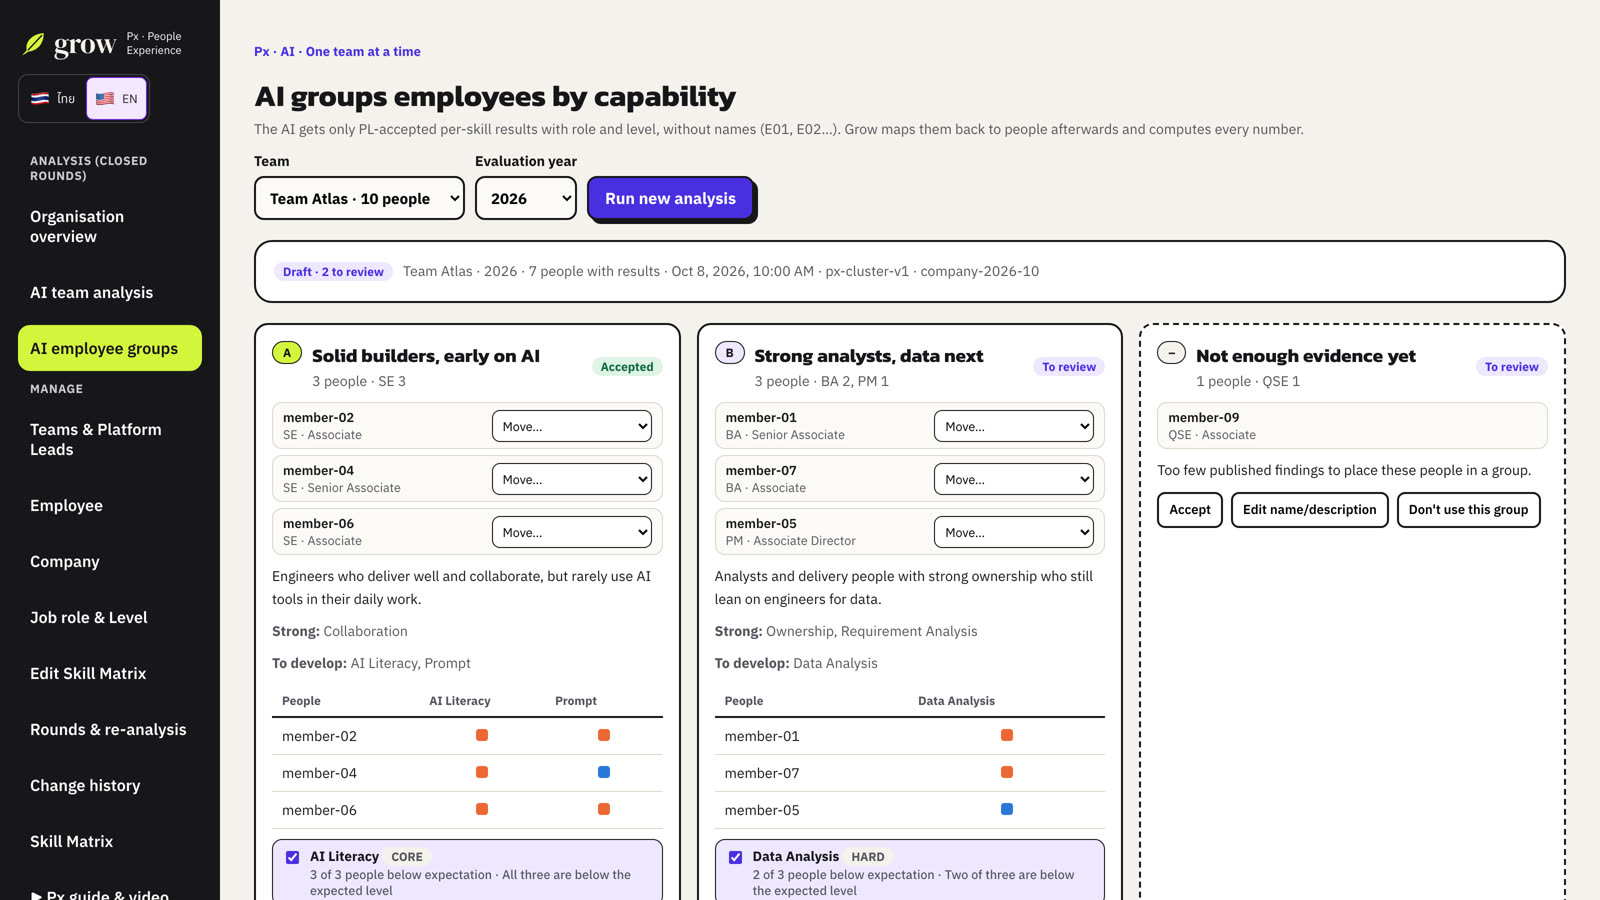
Task: Switch language to Thai flag option
Action: click(x=53, y=98)
